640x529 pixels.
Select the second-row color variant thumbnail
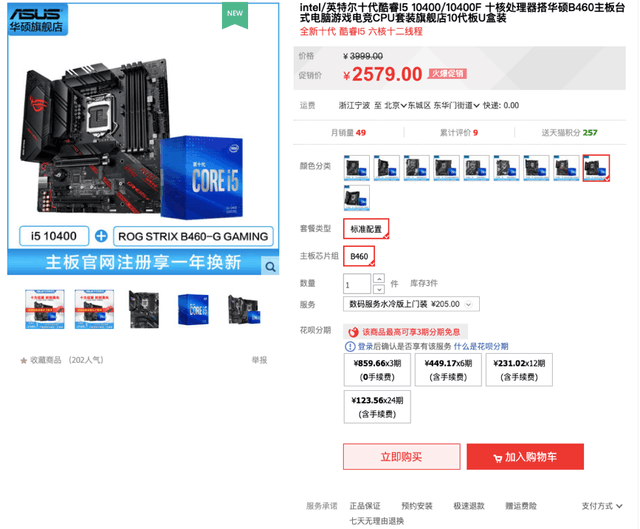tap(356, 198)
